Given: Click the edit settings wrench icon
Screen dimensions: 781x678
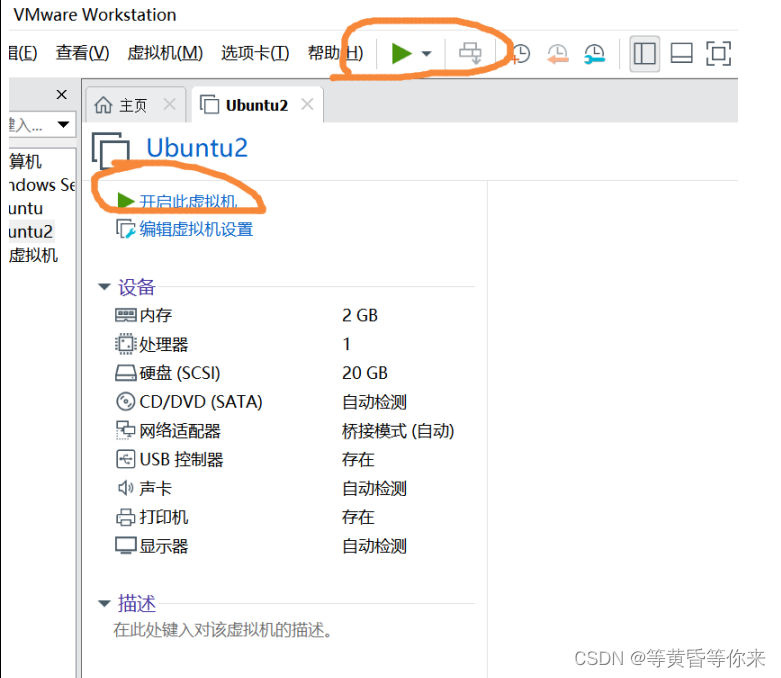Looking at the screenshot, I should click(x=126, y=229).
